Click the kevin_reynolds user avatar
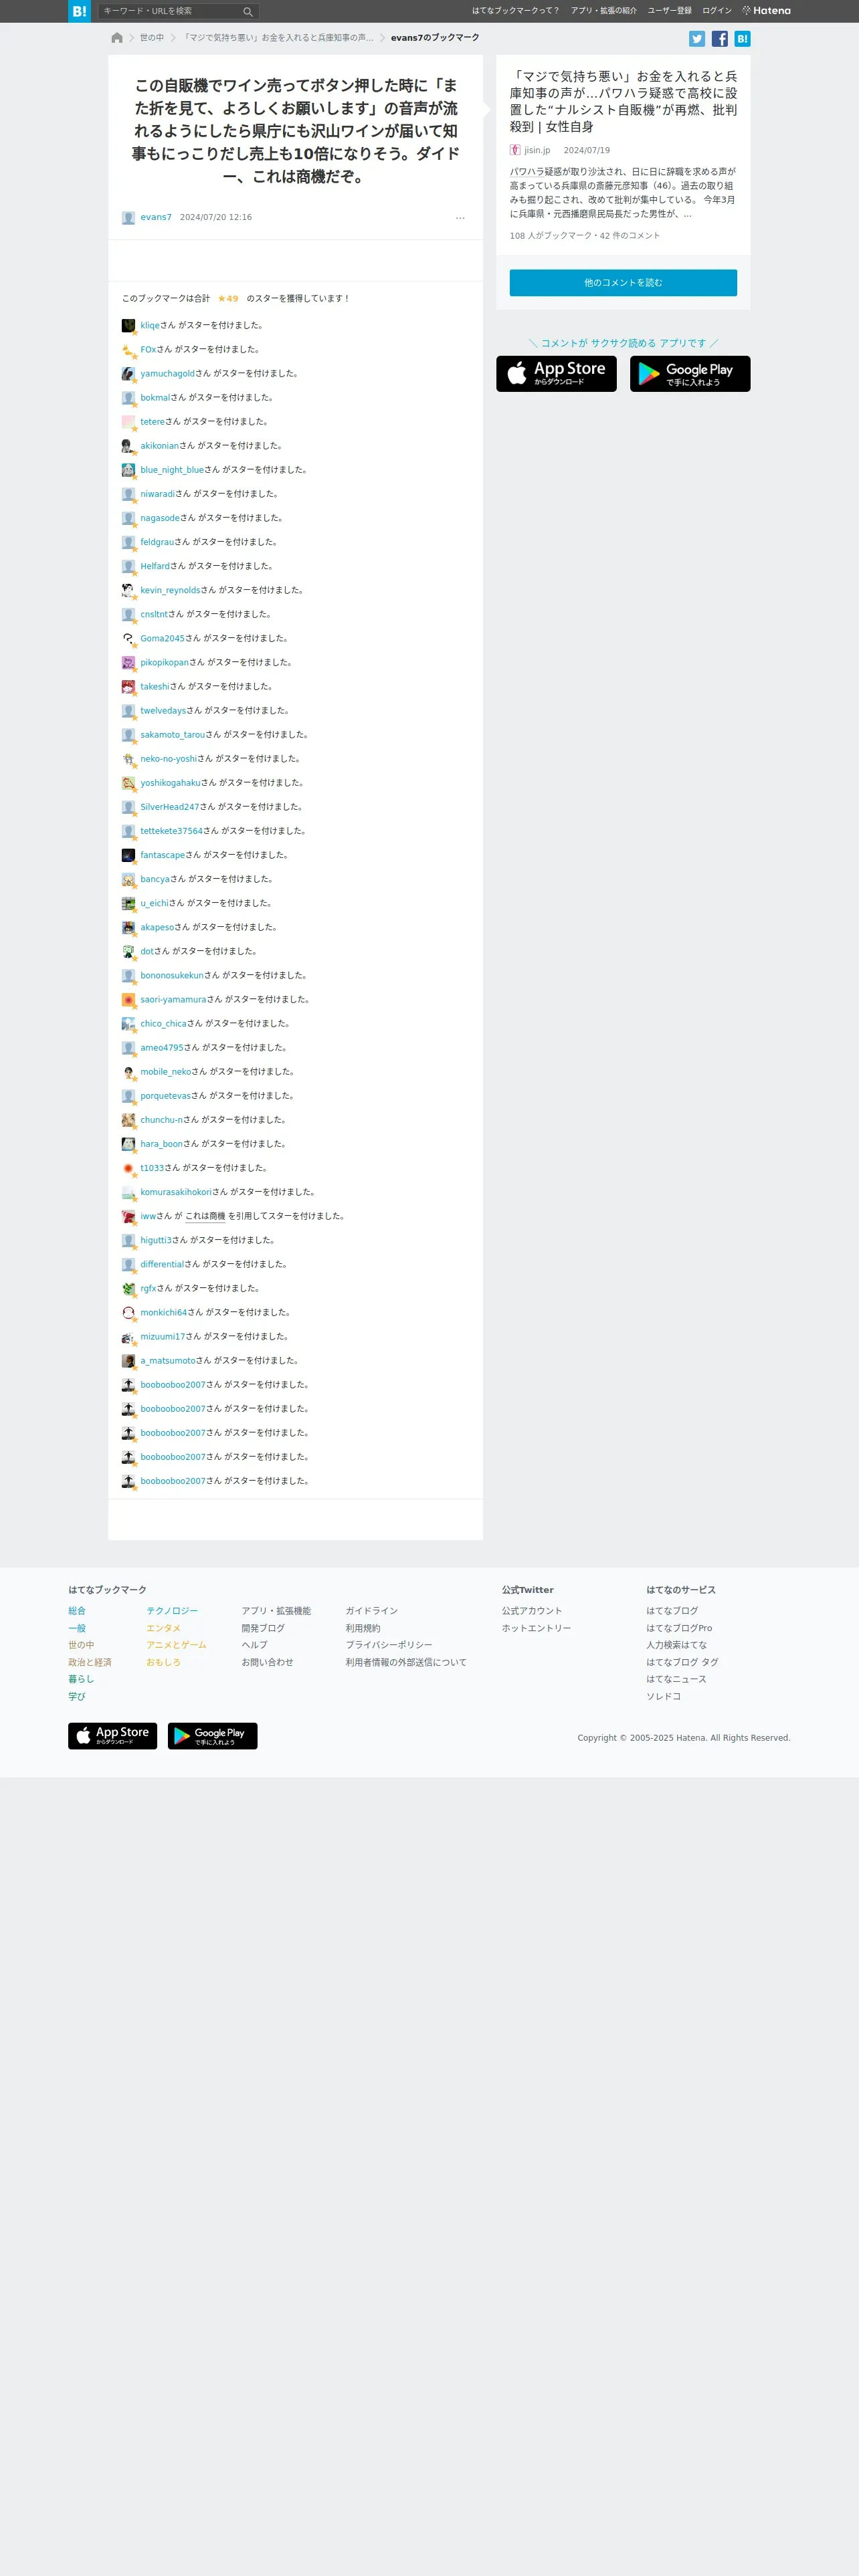 [x=128, y=590]
